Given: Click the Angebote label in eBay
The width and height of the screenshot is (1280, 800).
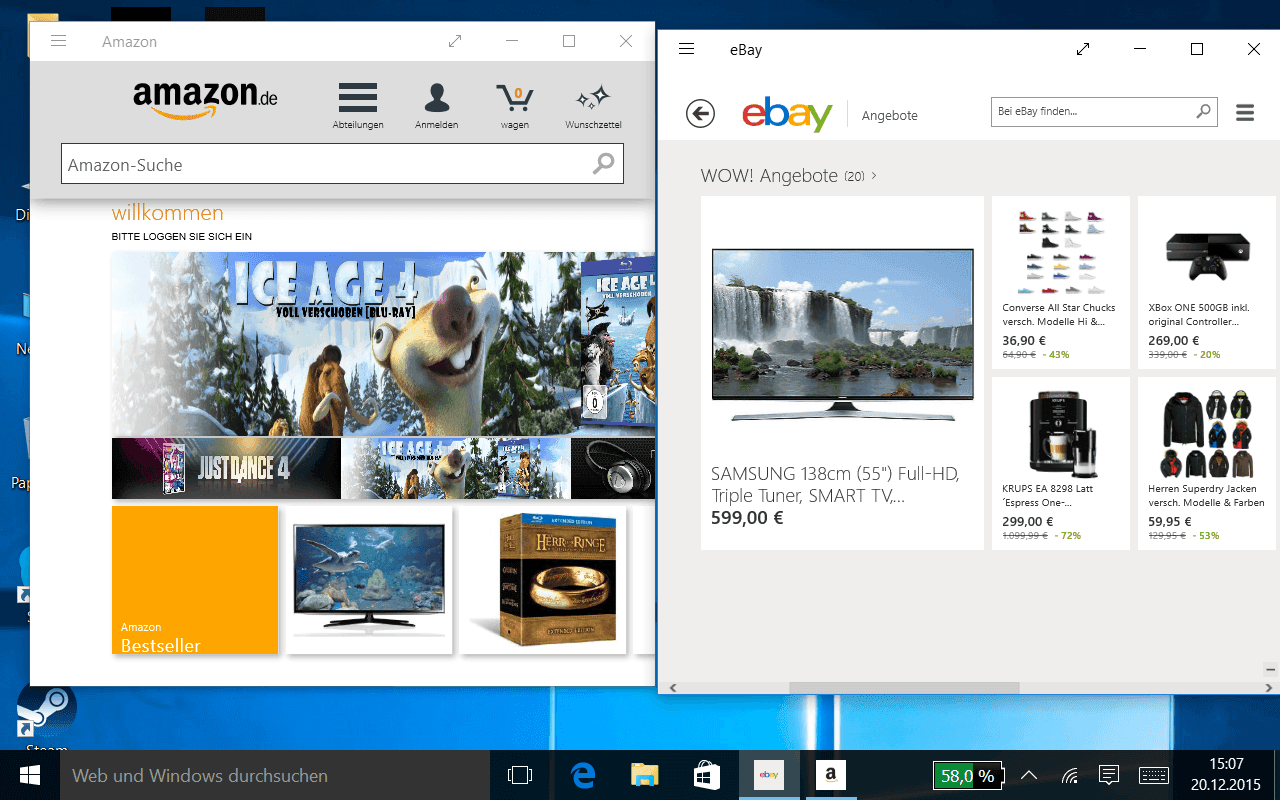Looking at the screenshot, I should click(890, 116).
